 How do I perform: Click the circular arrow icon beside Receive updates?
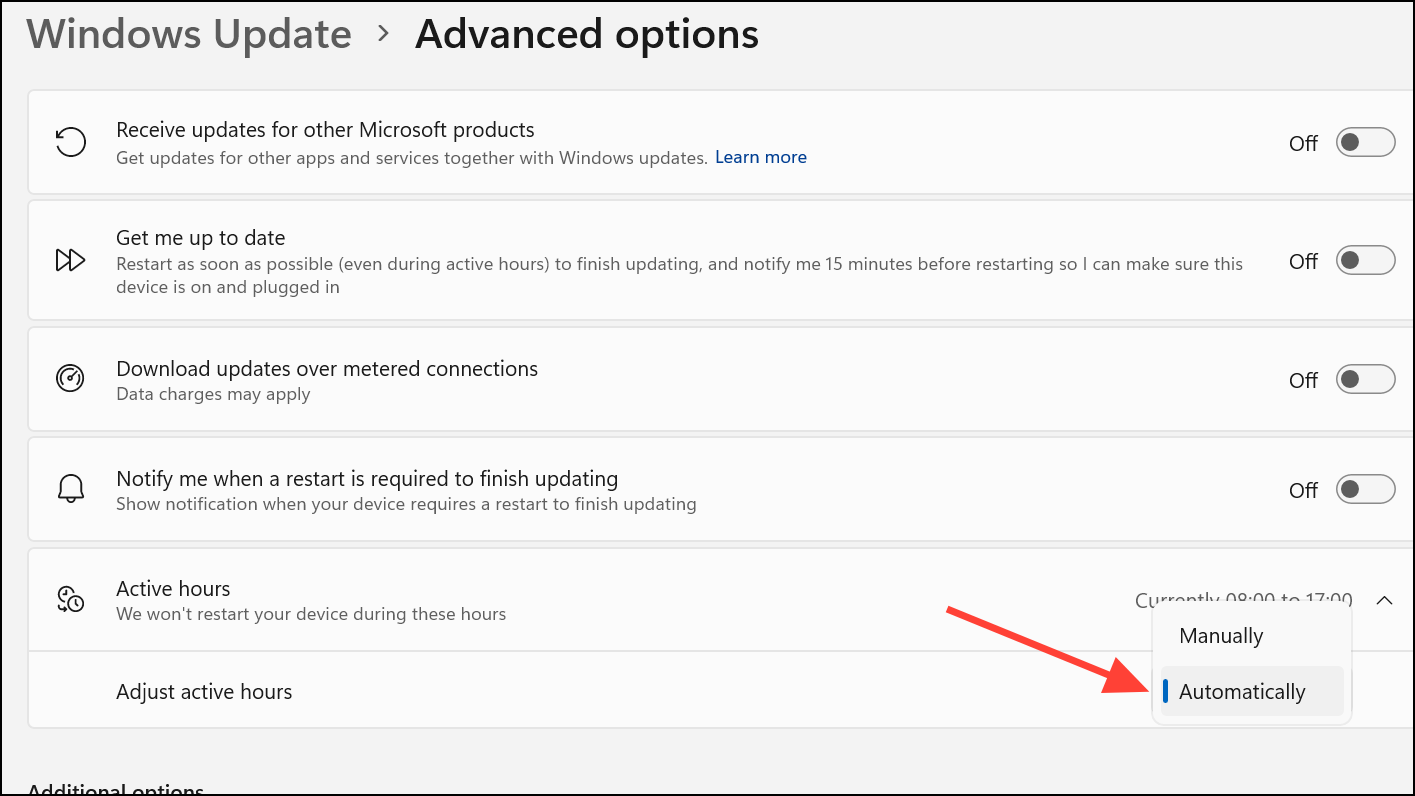70,142
